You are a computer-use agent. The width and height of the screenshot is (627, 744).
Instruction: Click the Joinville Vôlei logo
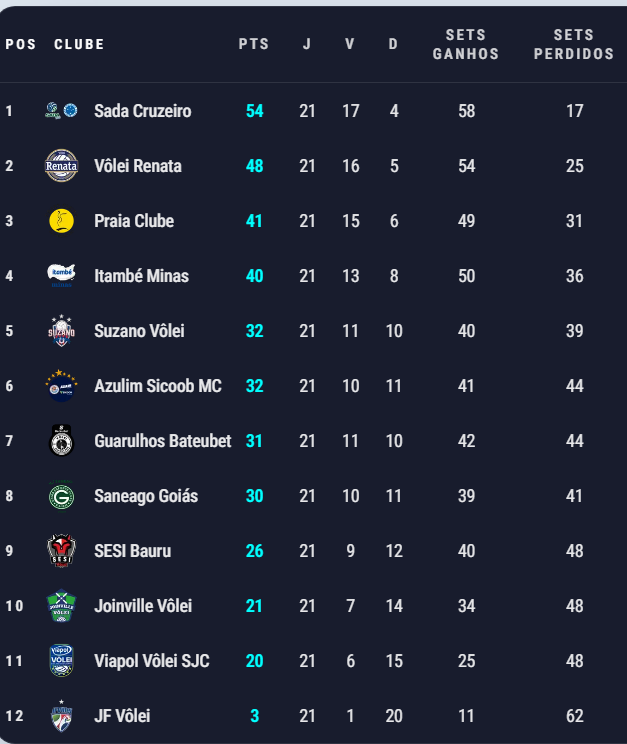click(x=61, y=606)
